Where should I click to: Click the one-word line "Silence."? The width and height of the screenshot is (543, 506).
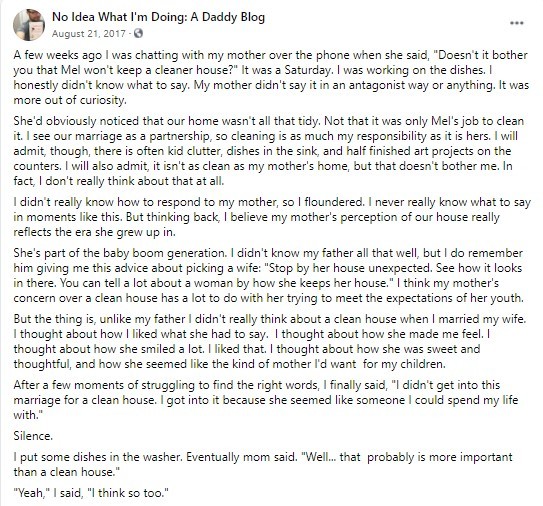click(33, 436)
